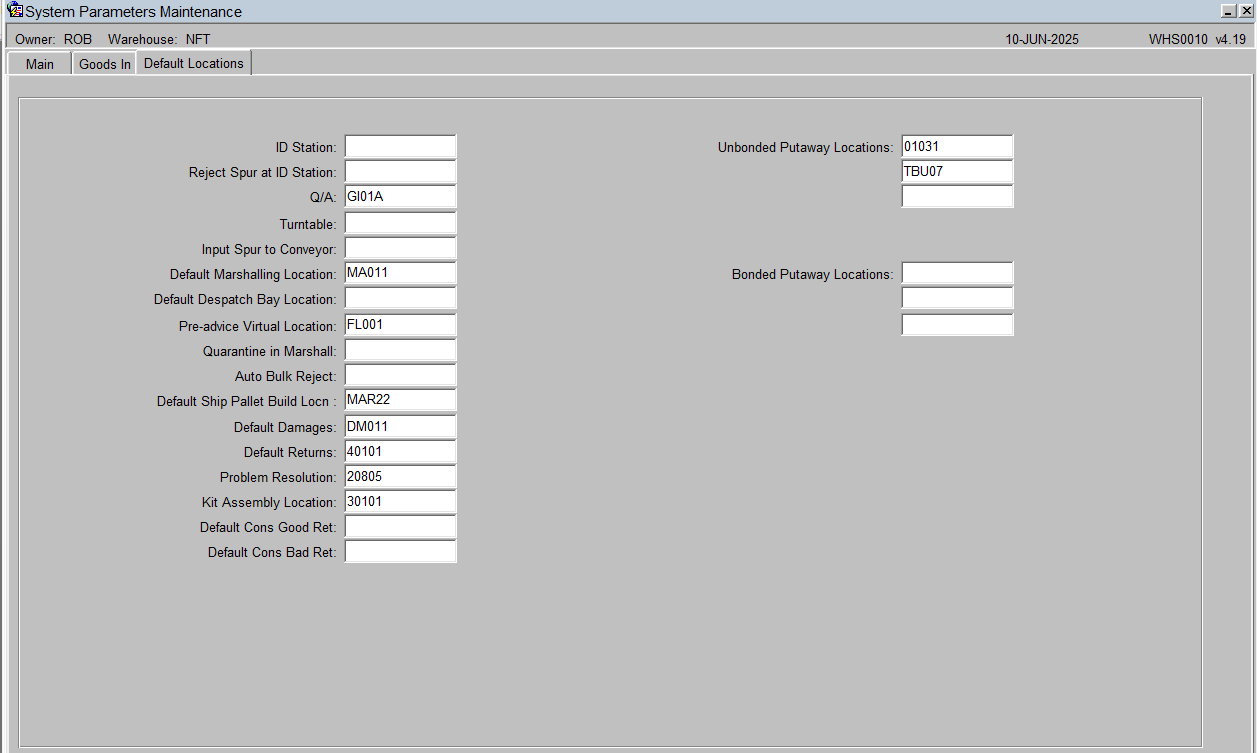Click the Default Damages field DM011

tap(400, 427)
